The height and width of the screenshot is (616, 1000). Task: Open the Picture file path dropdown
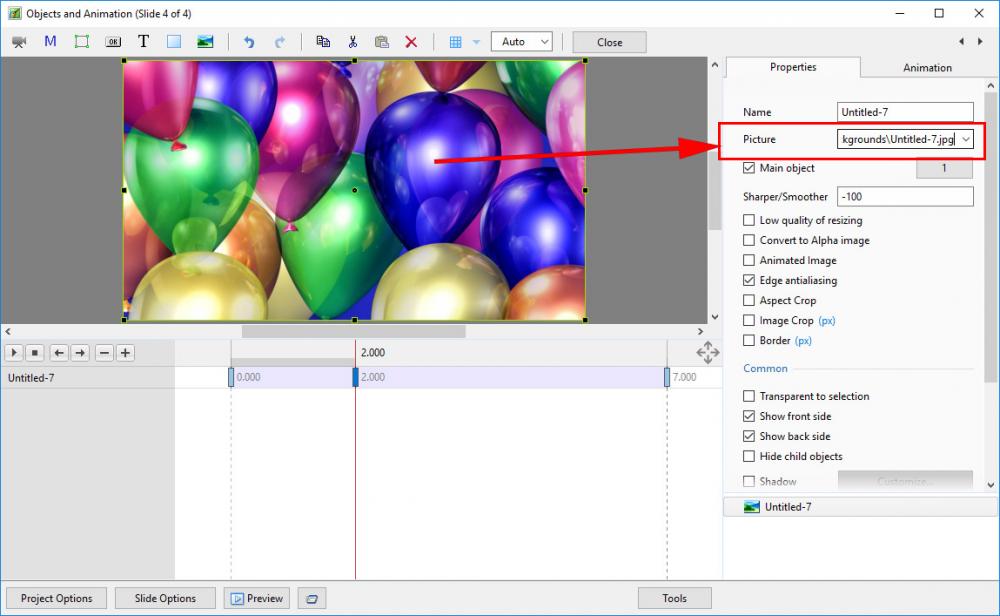(x=965, y=140)
